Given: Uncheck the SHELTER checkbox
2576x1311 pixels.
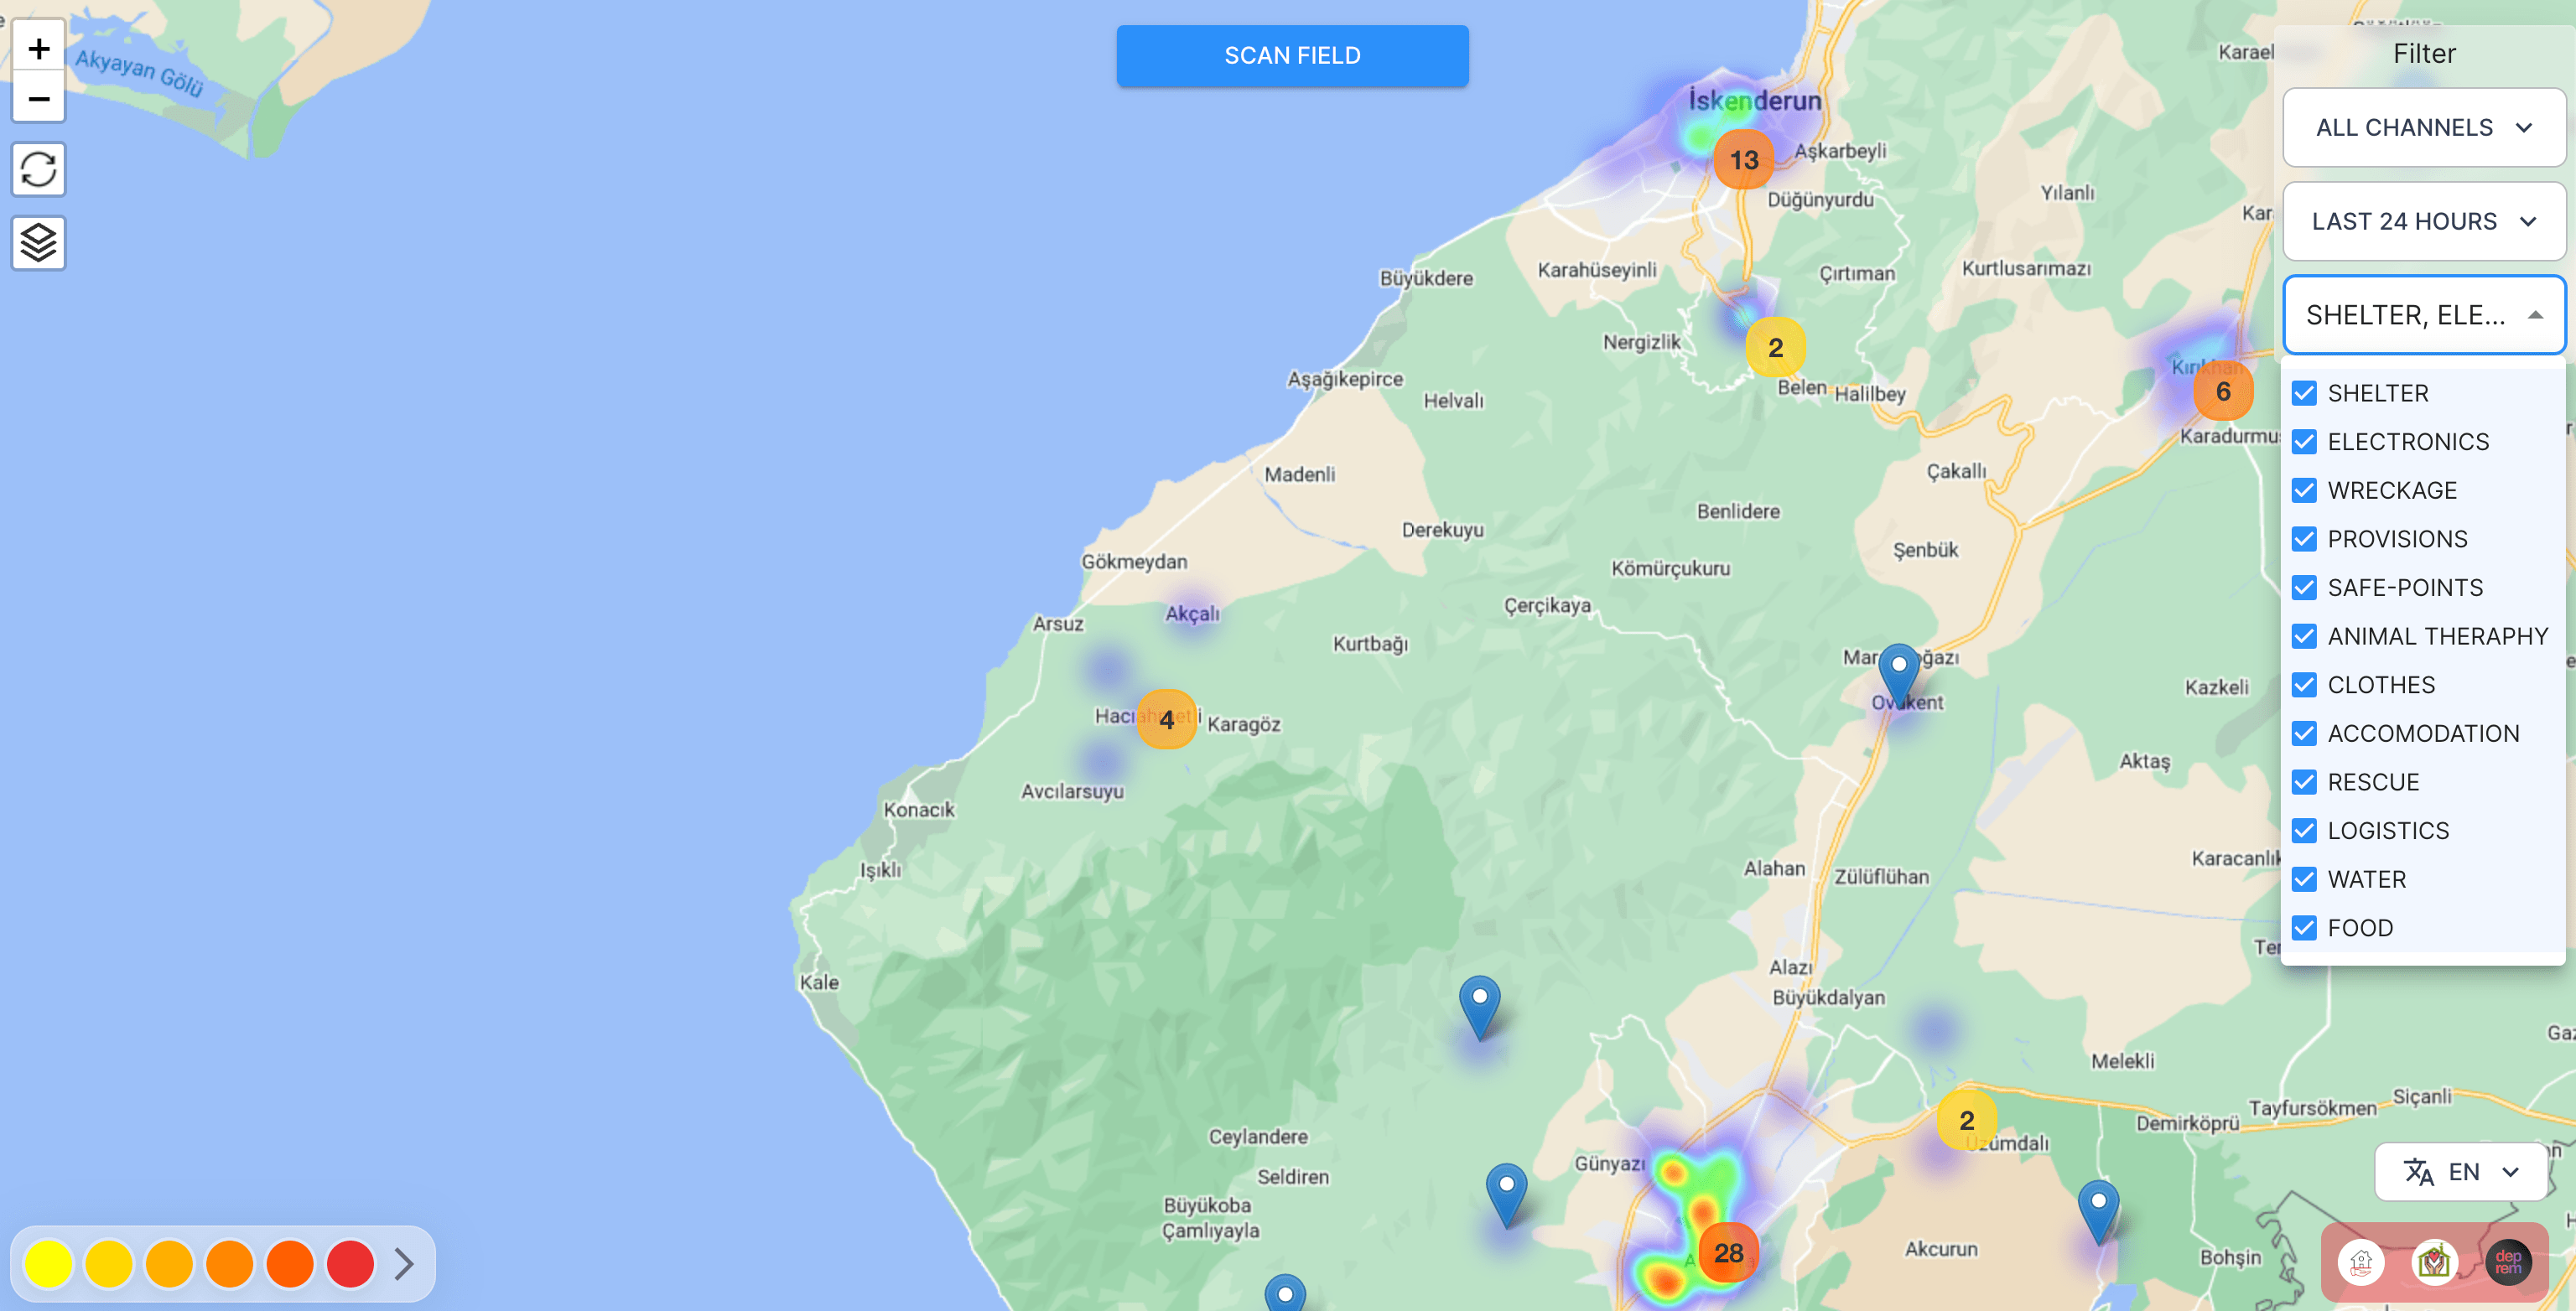Looking at the screenshot, I should coord(2304,393).
